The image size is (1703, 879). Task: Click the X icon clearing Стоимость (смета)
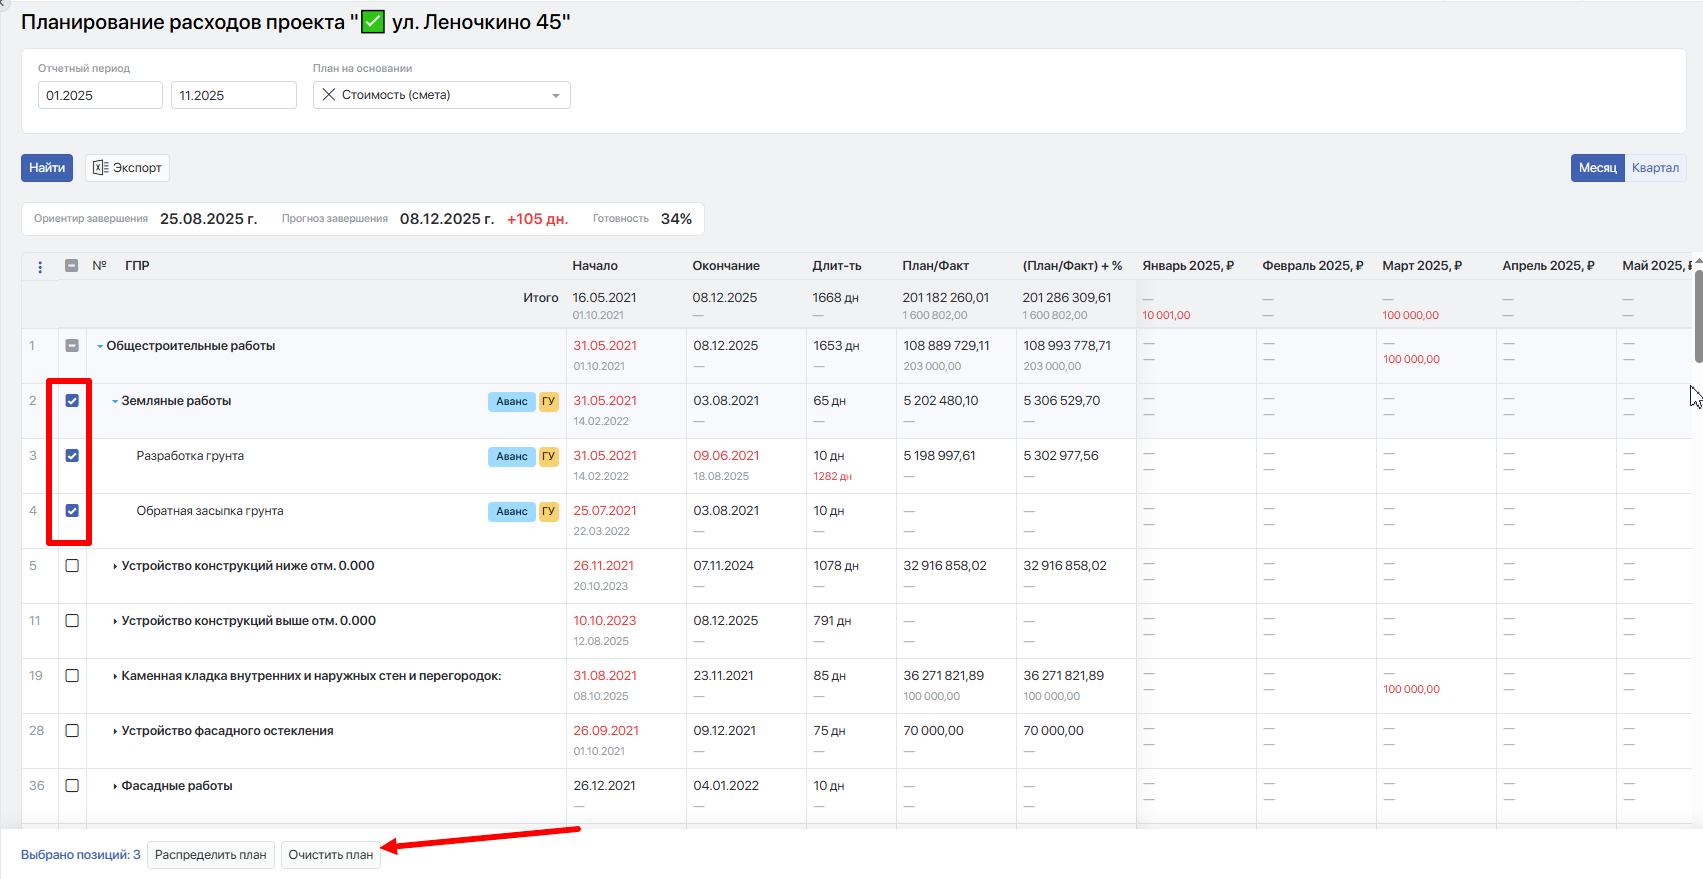329,95
